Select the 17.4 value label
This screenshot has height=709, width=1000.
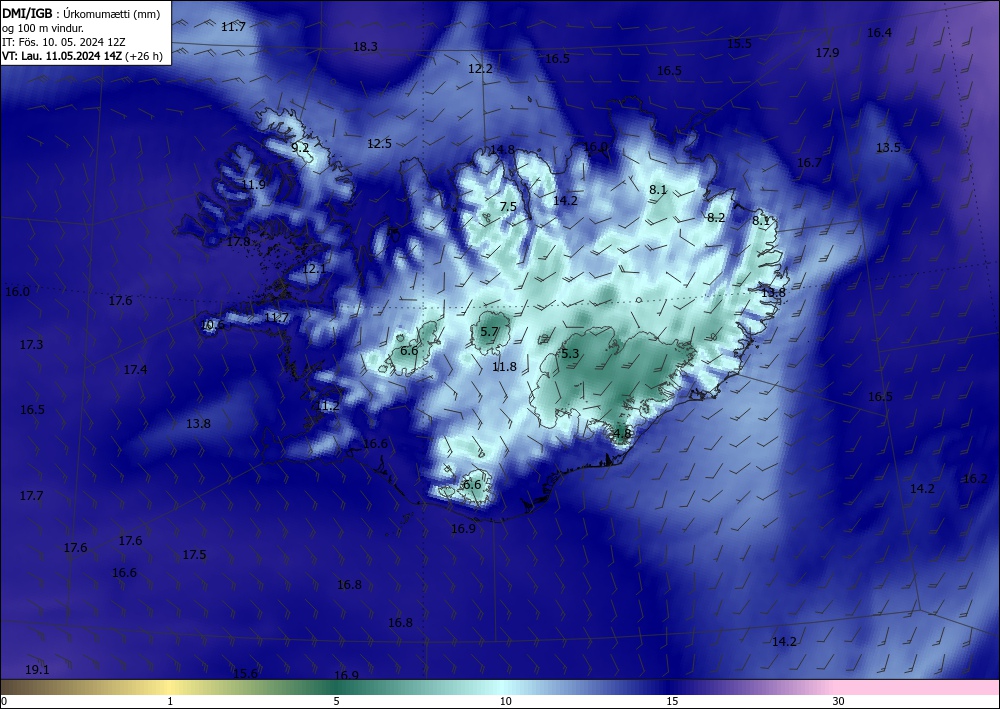point(135,370)
